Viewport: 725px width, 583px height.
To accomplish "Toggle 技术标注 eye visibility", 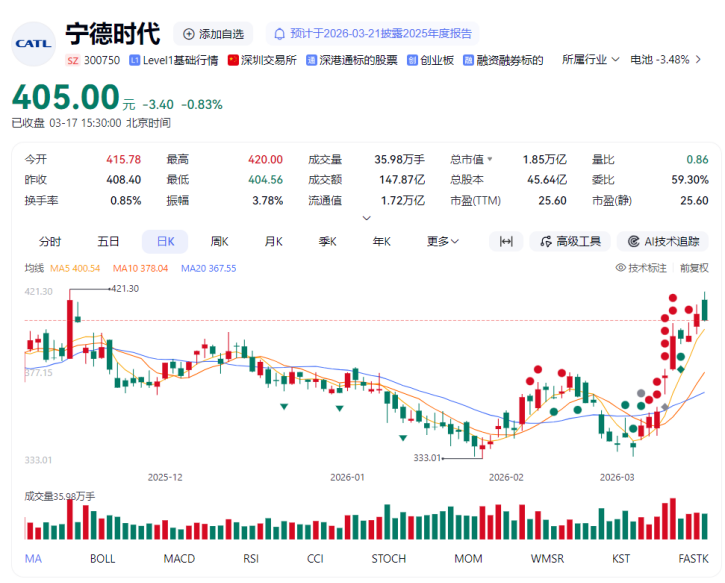I will 641,268.
